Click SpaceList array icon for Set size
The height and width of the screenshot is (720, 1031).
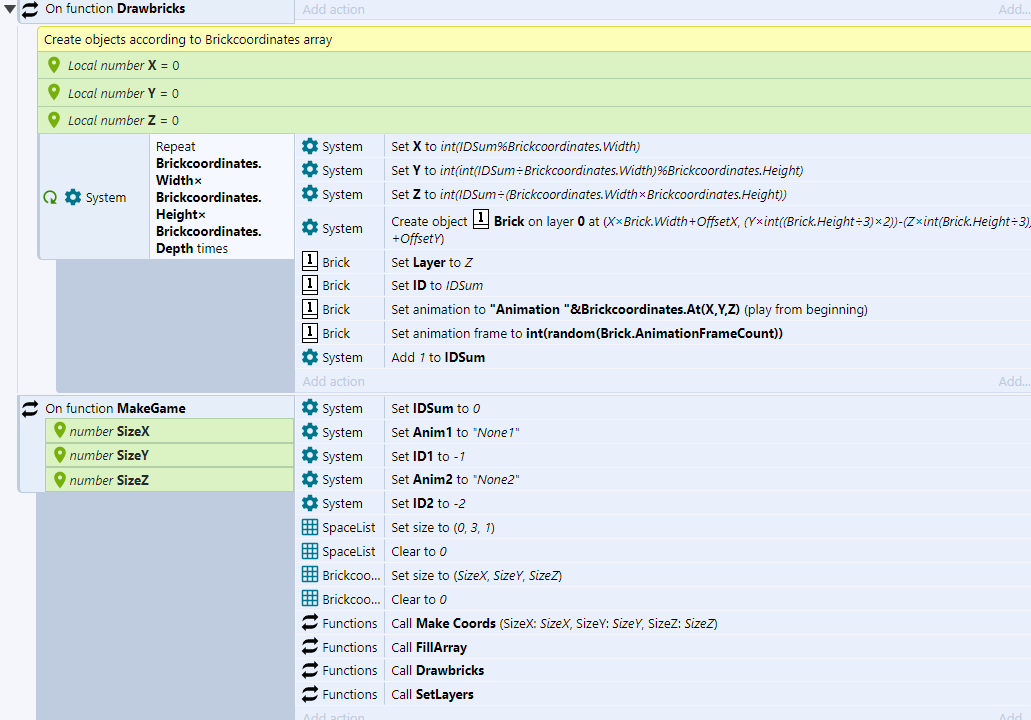pos(310,527)
